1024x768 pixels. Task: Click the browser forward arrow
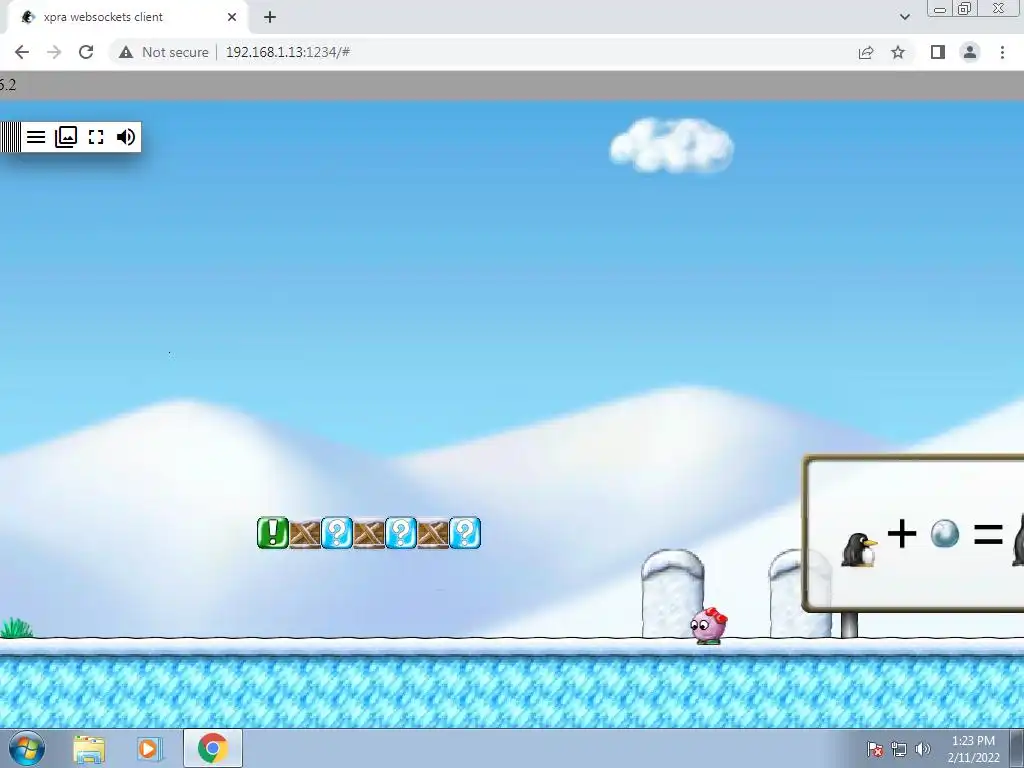tap(54, 52)
